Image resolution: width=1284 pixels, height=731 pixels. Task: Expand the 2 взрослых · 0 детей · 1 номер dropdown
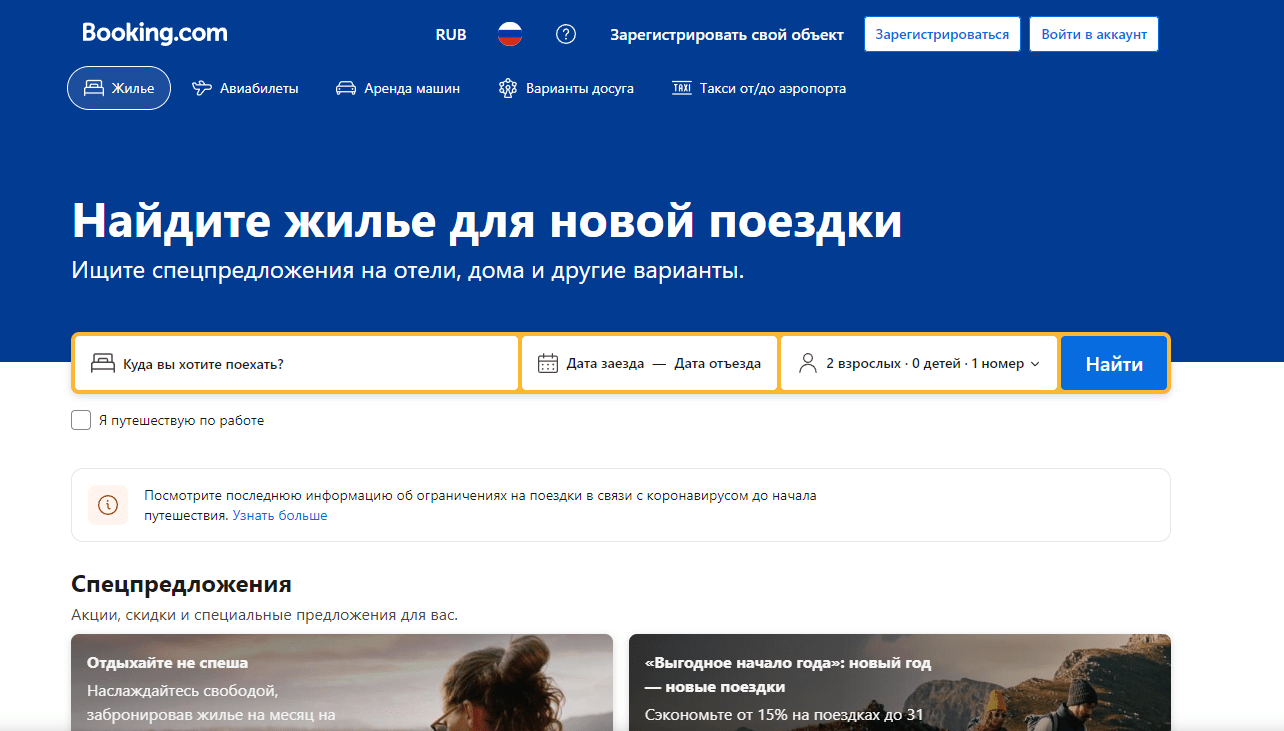(x=919, y=363)
